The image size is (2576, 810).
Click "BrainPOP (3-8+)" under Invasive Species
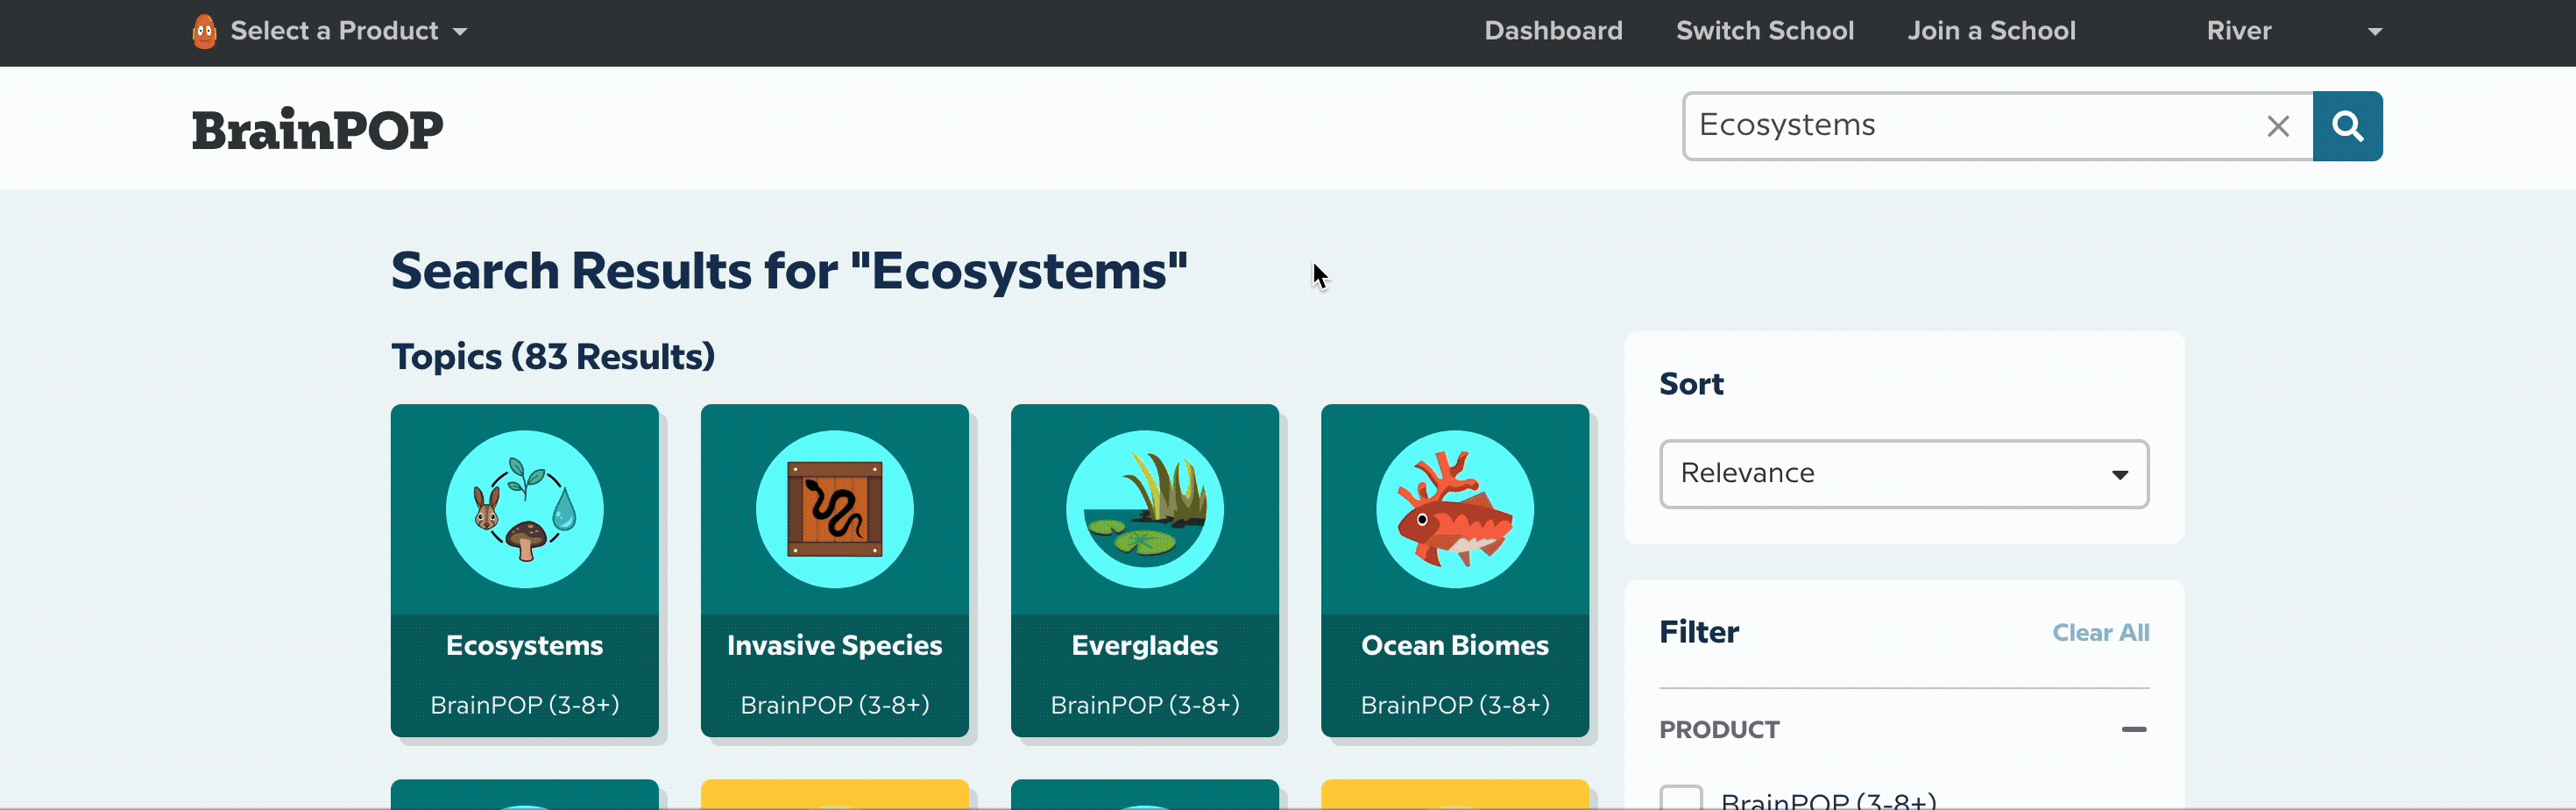click(835, 705)
